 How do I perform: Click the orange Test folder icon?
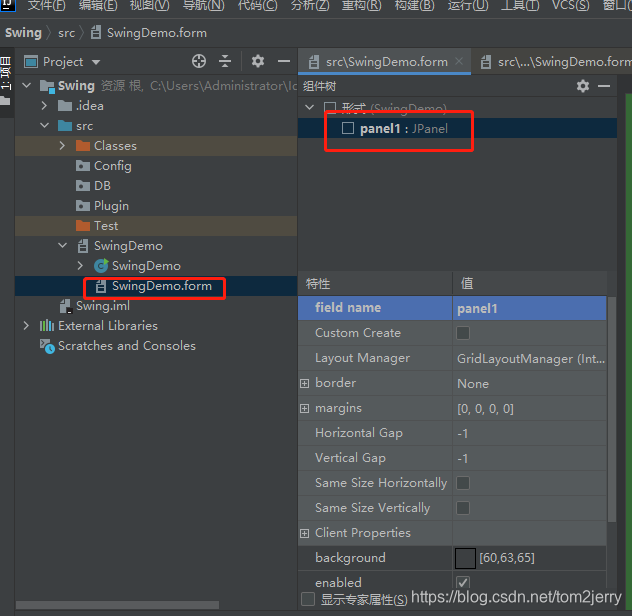83,226
